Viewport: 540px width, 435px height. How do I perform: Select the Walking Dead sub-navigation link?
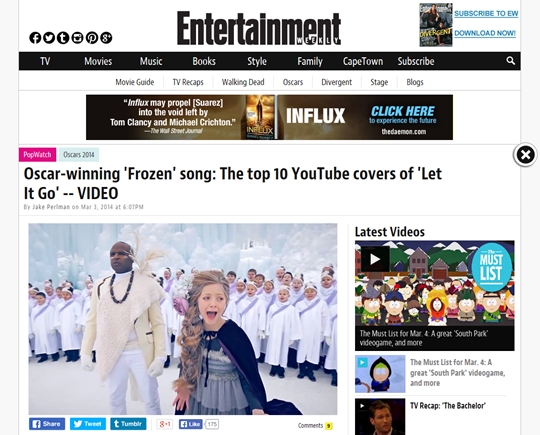point(243,82)
